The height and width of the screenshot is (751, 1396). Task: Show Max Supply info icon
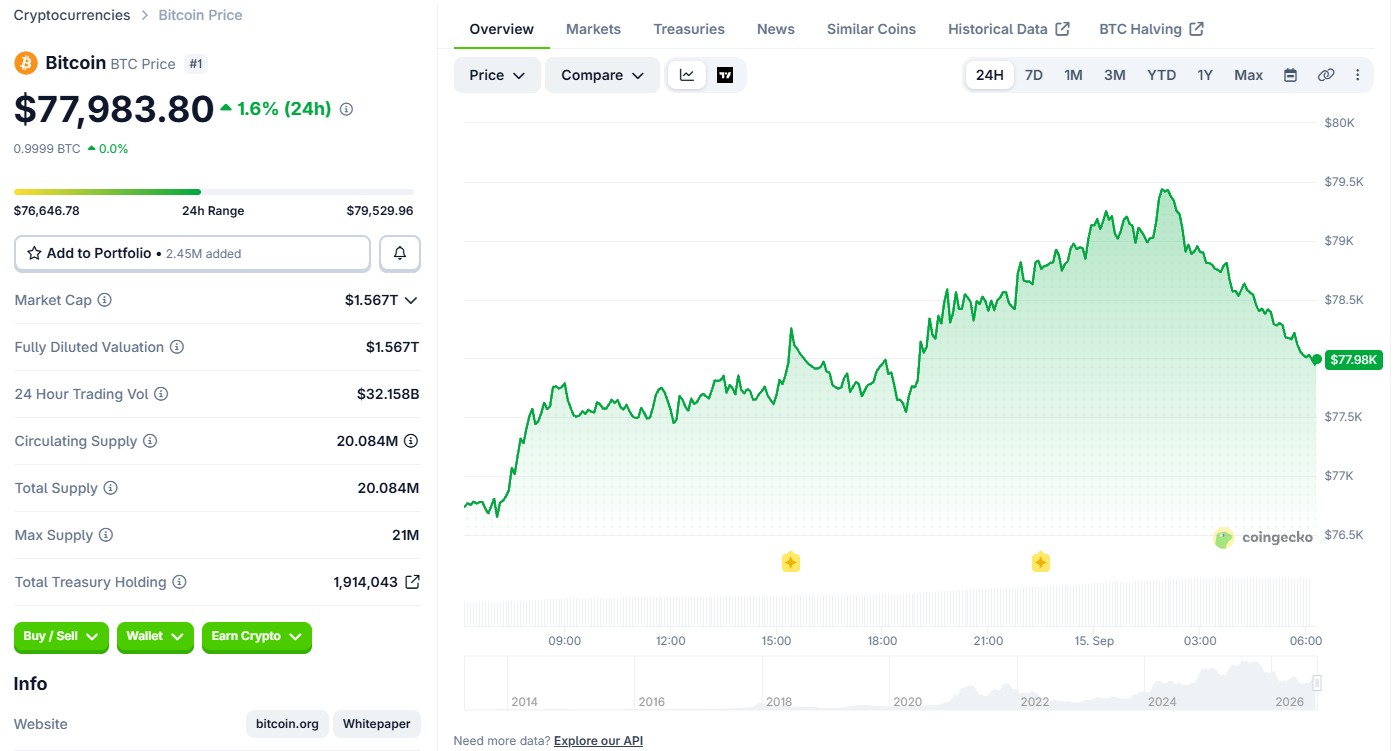[106, 535]
